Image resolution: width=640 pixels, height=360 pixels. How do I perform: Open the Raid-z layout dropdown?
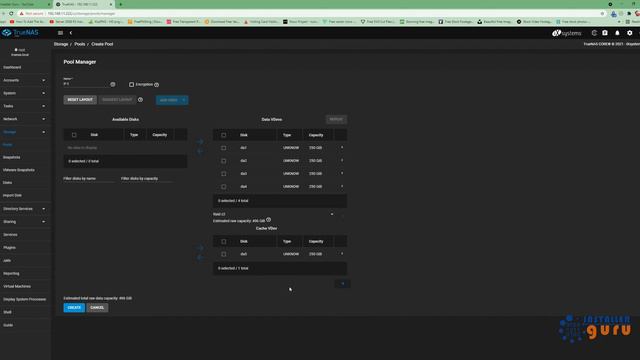[x=273, y=214]
